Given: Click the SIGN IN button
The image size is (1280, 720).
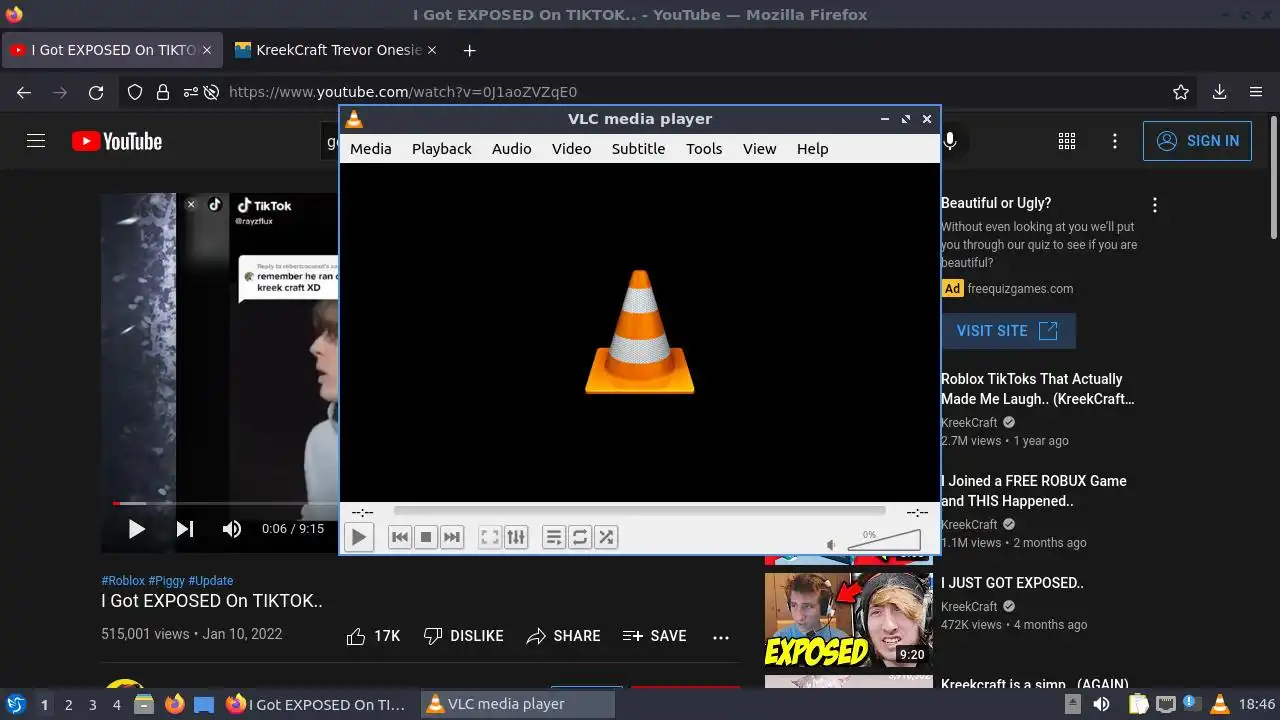Looking at the screenshot, I should [1197, 141].
